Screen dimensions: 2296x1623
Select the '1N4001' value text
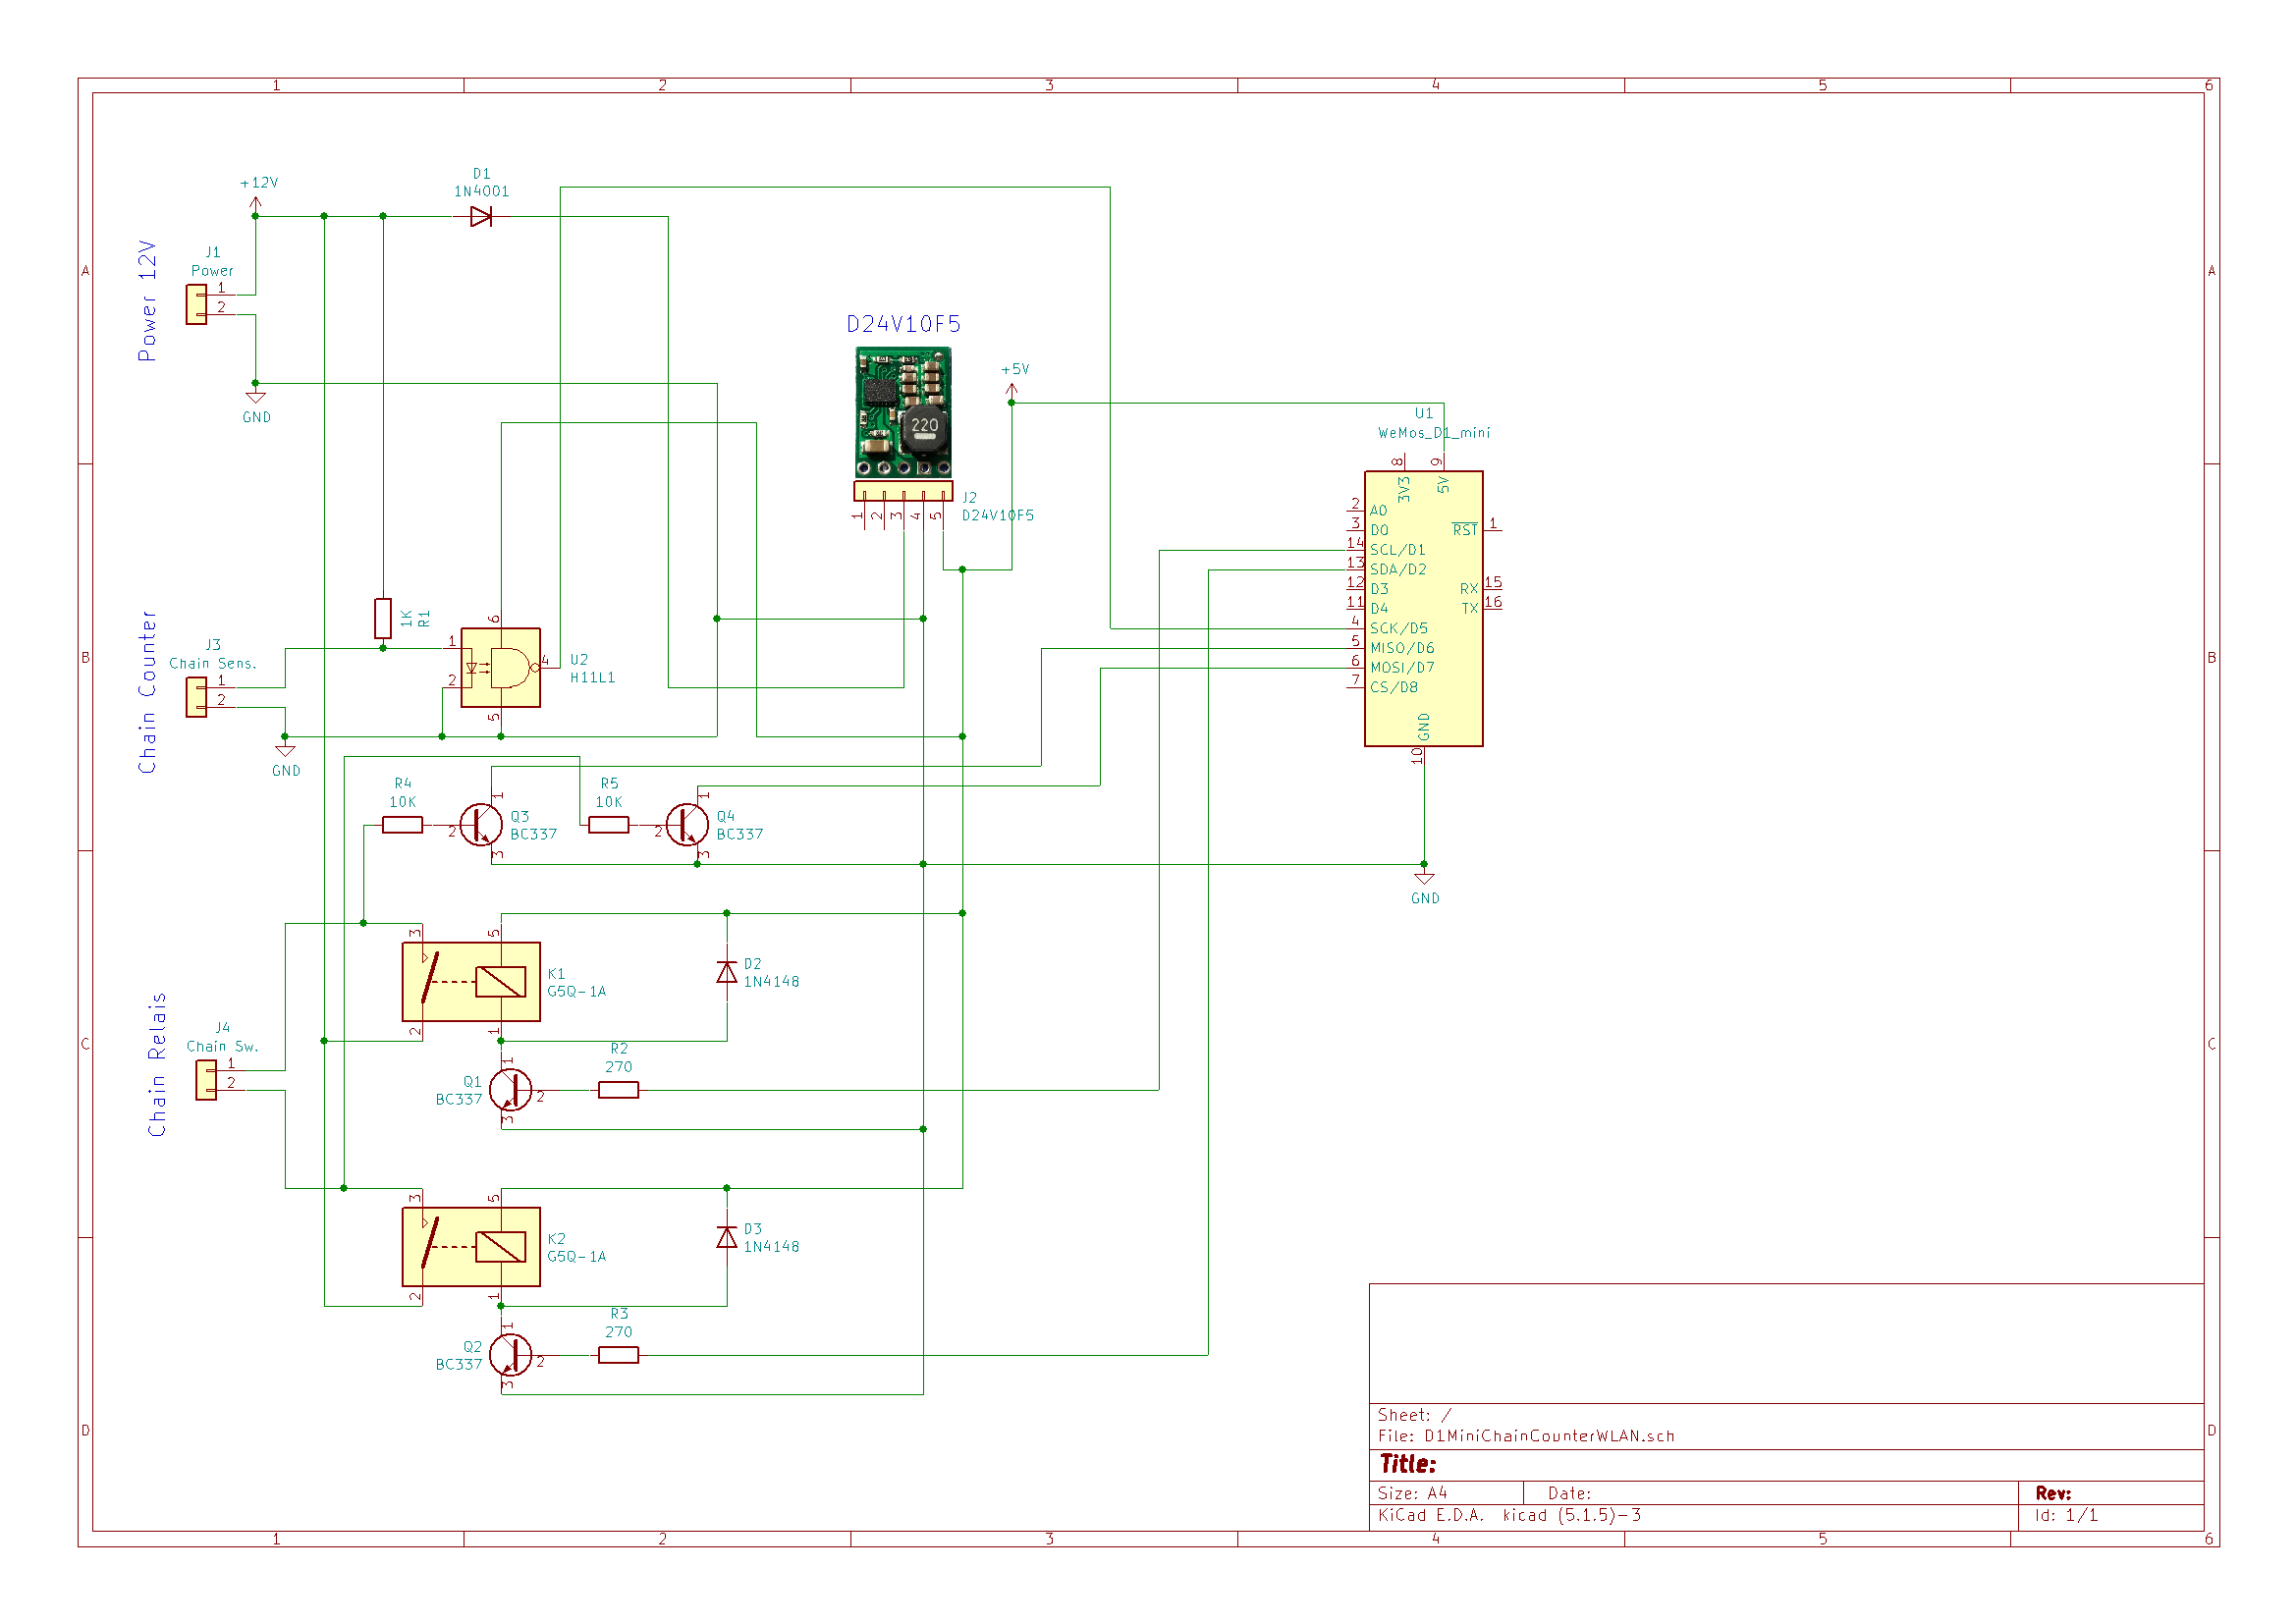click(481, 192)
